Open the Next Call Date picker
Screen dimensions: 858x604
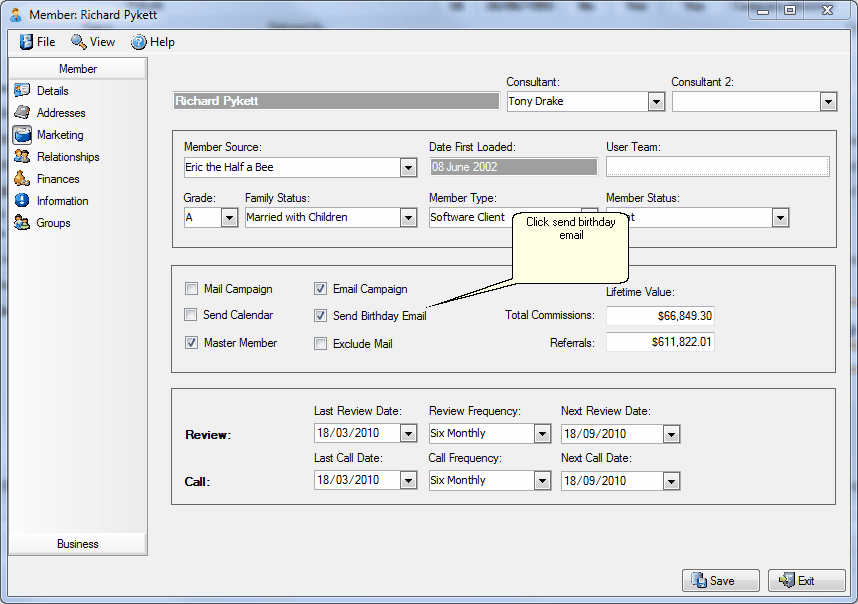point(671,481)
